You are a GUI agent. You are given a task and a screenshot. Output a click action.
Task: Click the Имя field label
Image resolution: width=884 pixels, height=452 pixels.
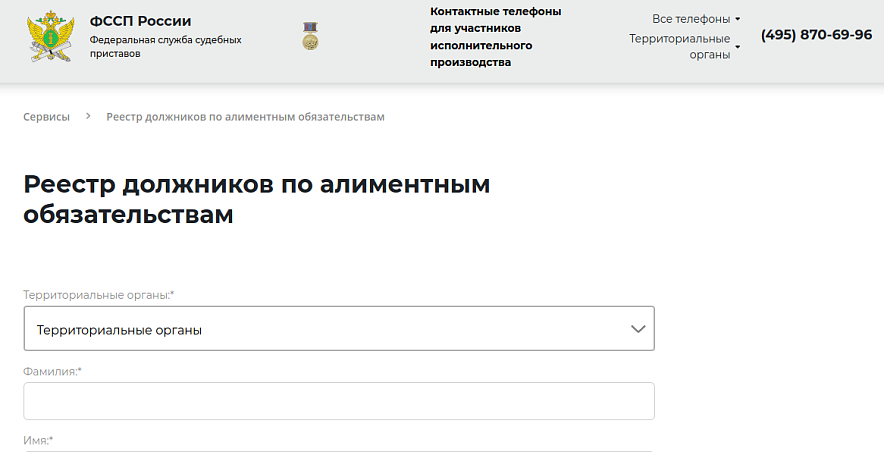tap(37, 440)
